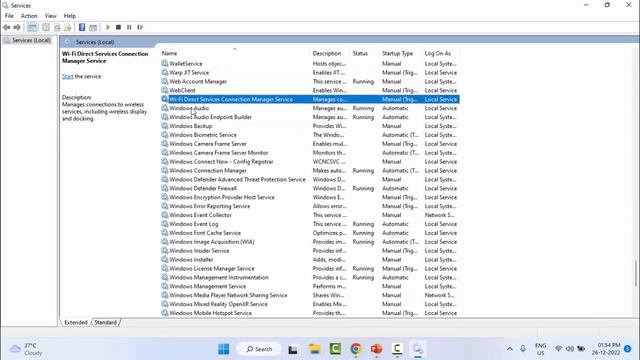Viewport: 640px width, 360px height.
Task: Click the Forward arrow in the toolbar
Action: pos(17,27)
